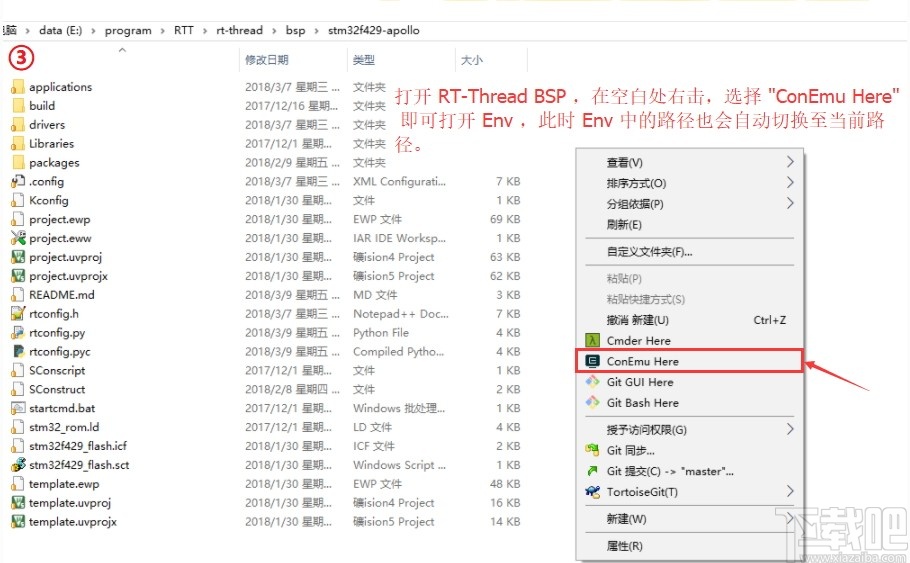Expand the 分组依据(P) submenu arrow
Image resolution: width=910 pixels, height=563 pixels.
pos(790,204)
